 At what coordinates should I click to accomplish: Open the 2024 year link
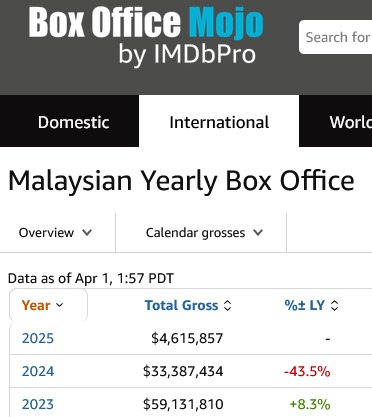pos(38,371)
